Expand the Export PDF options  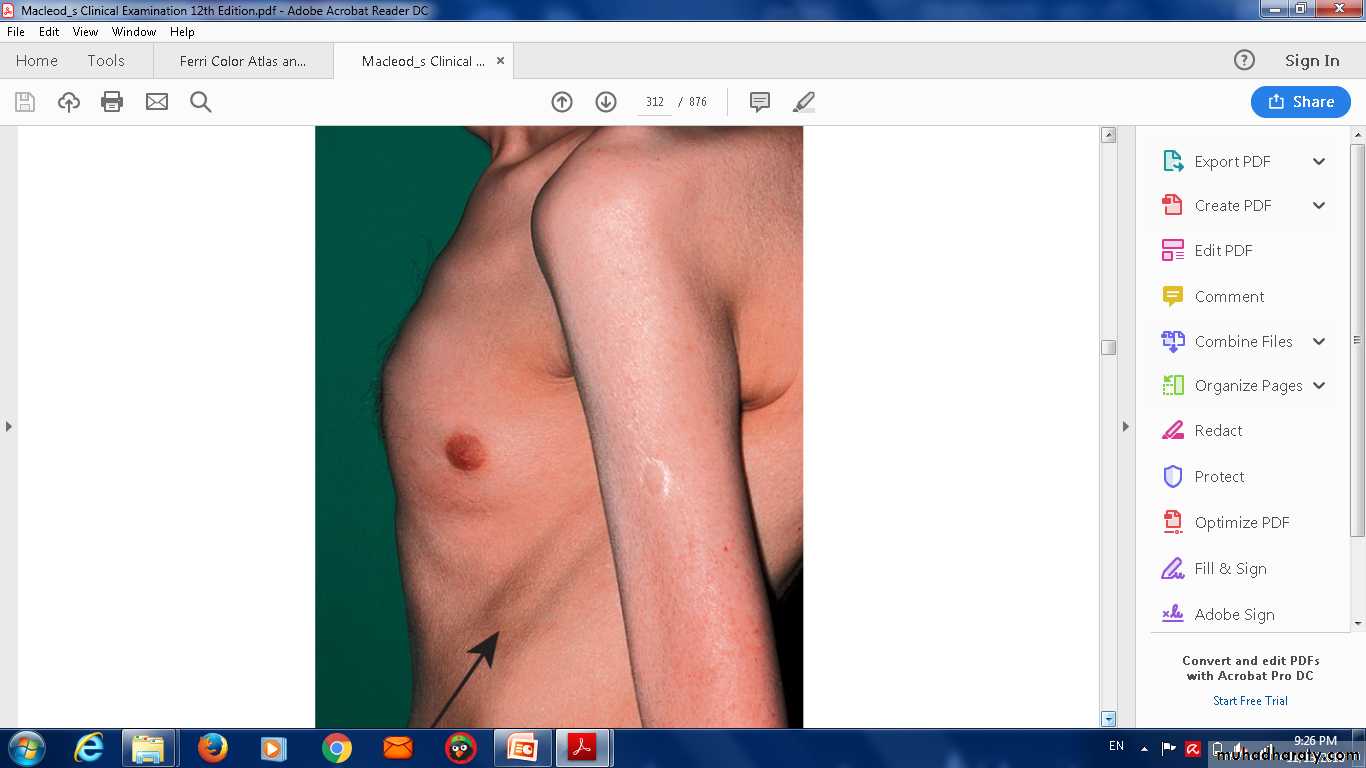coord(1319,162)
